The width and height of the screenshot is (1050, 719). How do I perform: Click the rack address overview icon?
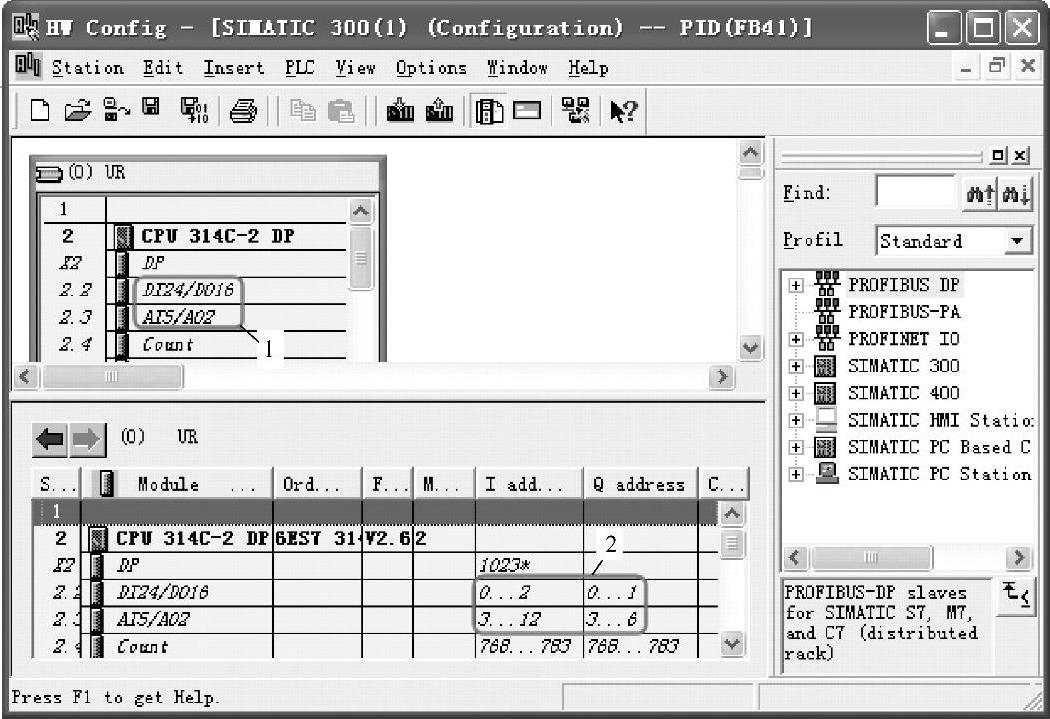(x=527, y=110)
